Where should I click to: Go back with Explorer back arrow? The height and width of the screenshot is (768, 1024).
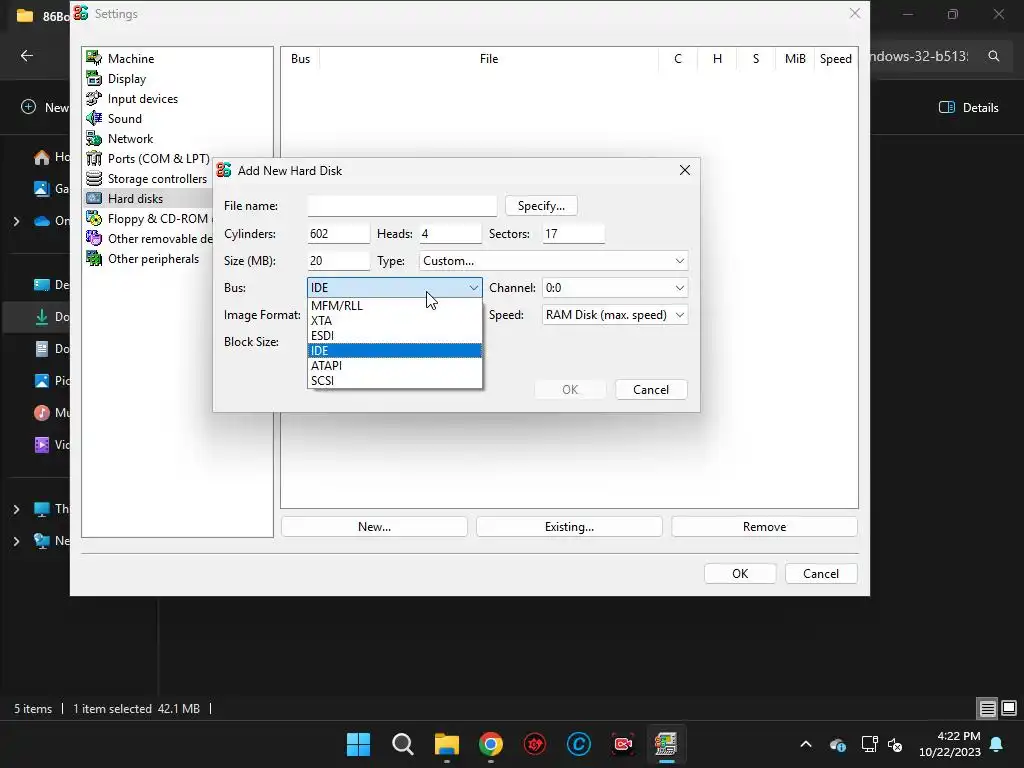pyautogui.click(x=27, y=56)
